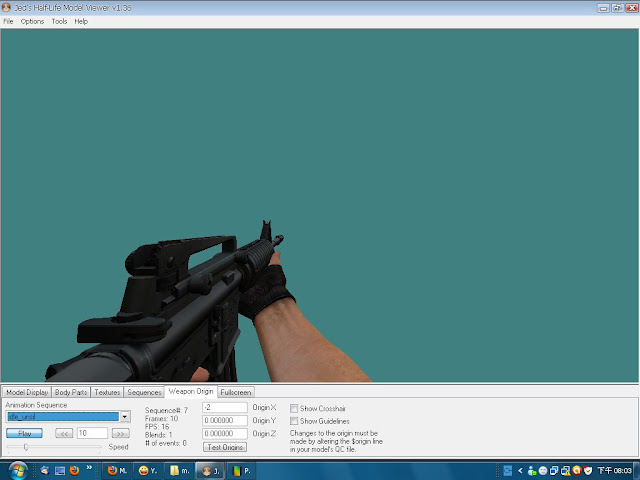Switch to the Firefox taskbar window

[116, 471]
